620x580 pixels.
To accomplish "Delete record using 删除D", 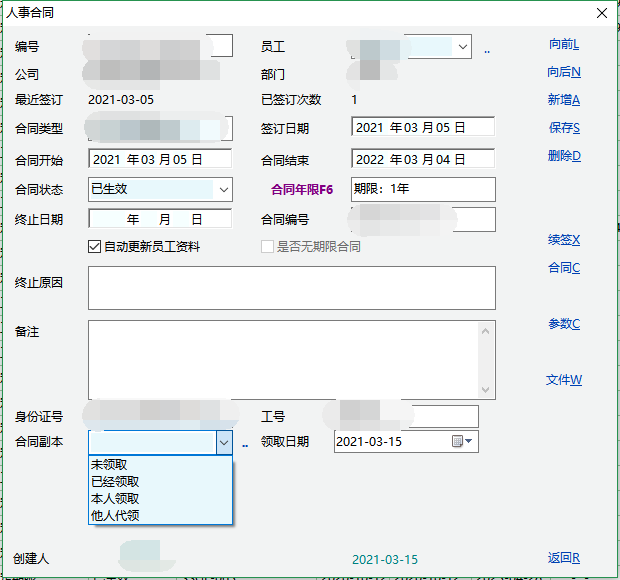I will [563, 156].
